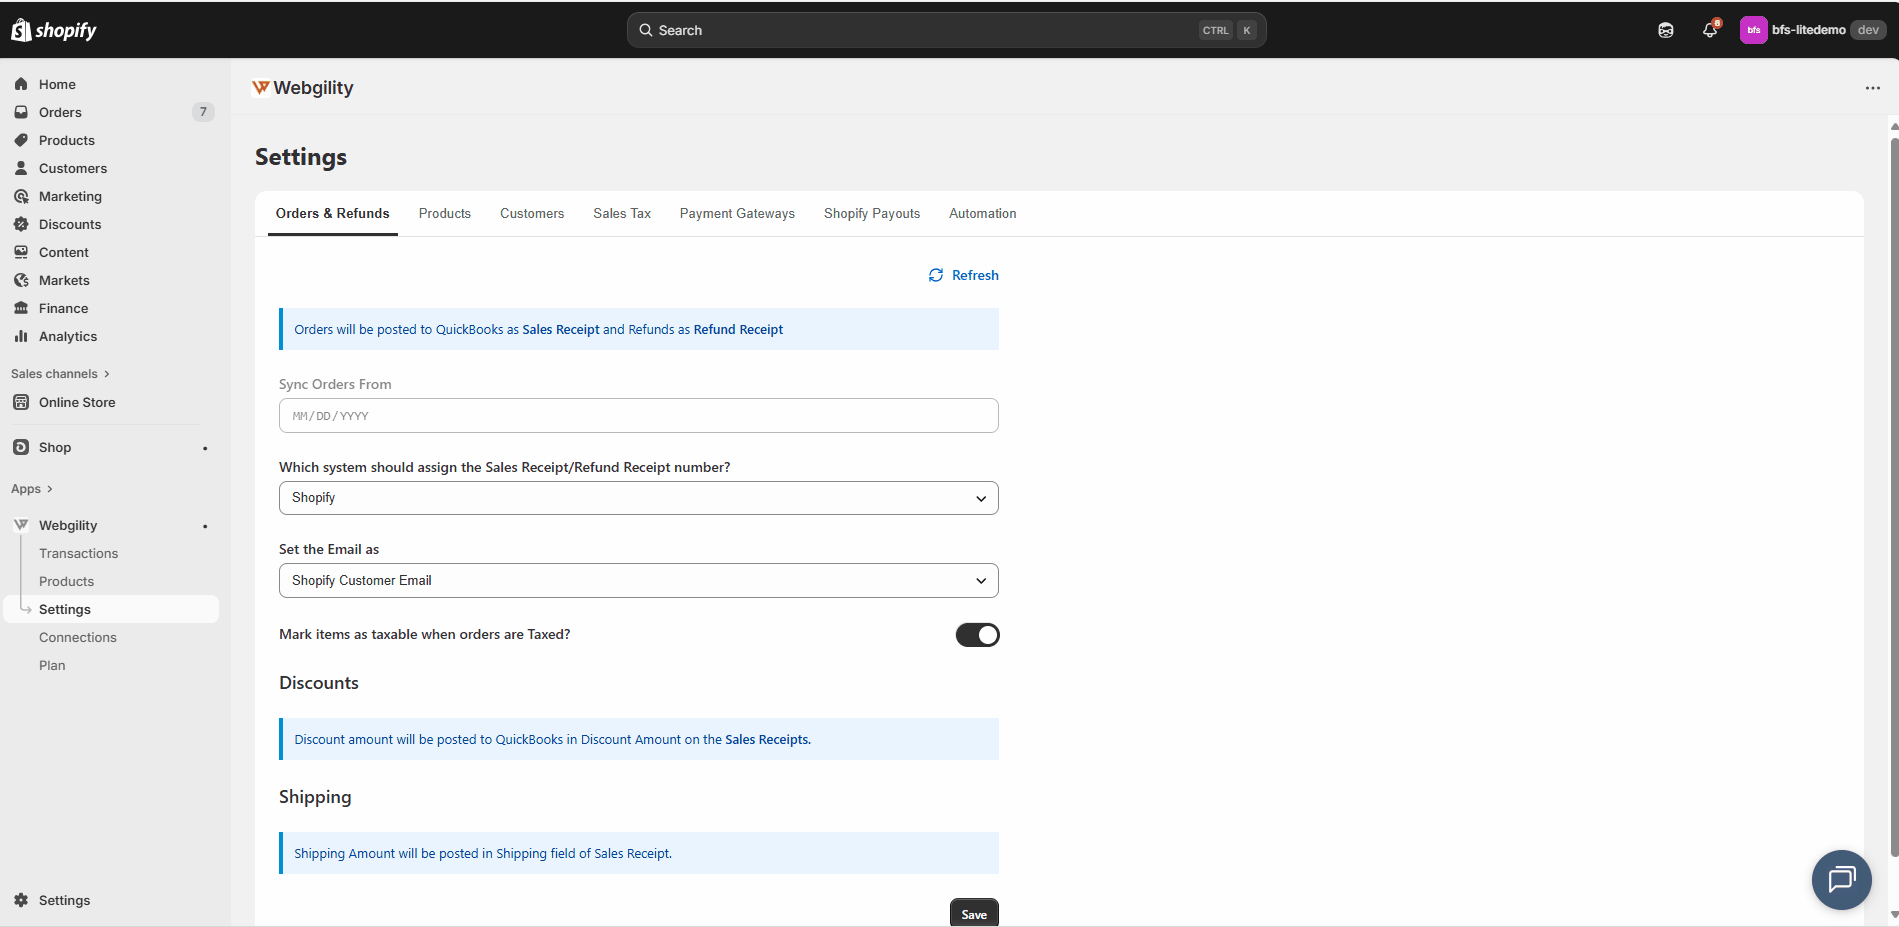This screenshot has width=1899, height=927.
Task: Open the Set the Email as dropdown
Action: (x=638, y=581)
